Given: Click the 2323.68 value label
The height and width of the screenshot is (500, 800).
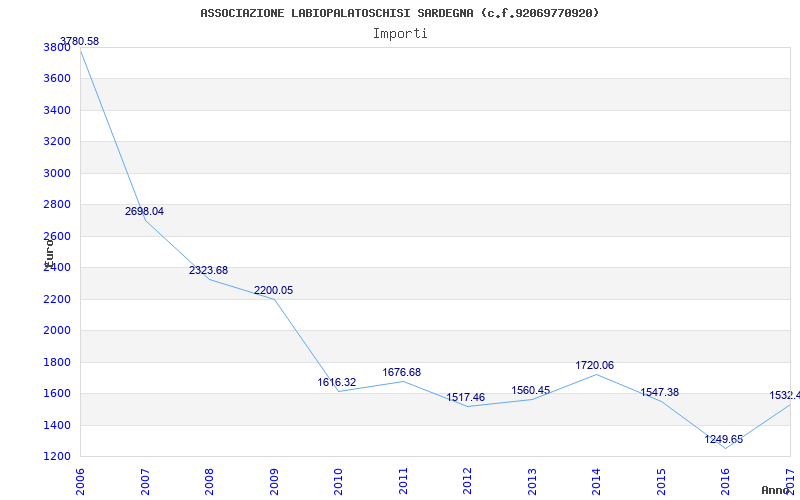Looking at the screenshot, I should coord(208,271).
